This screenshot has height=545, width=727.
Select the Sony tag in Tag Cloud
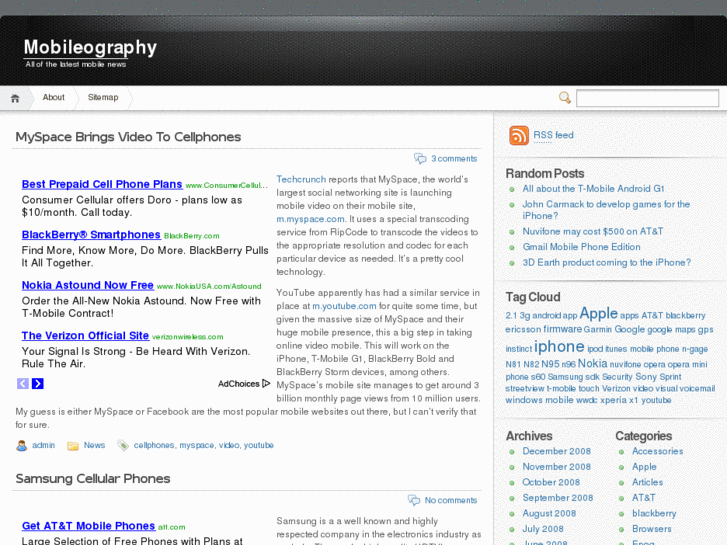coord(646,377)
